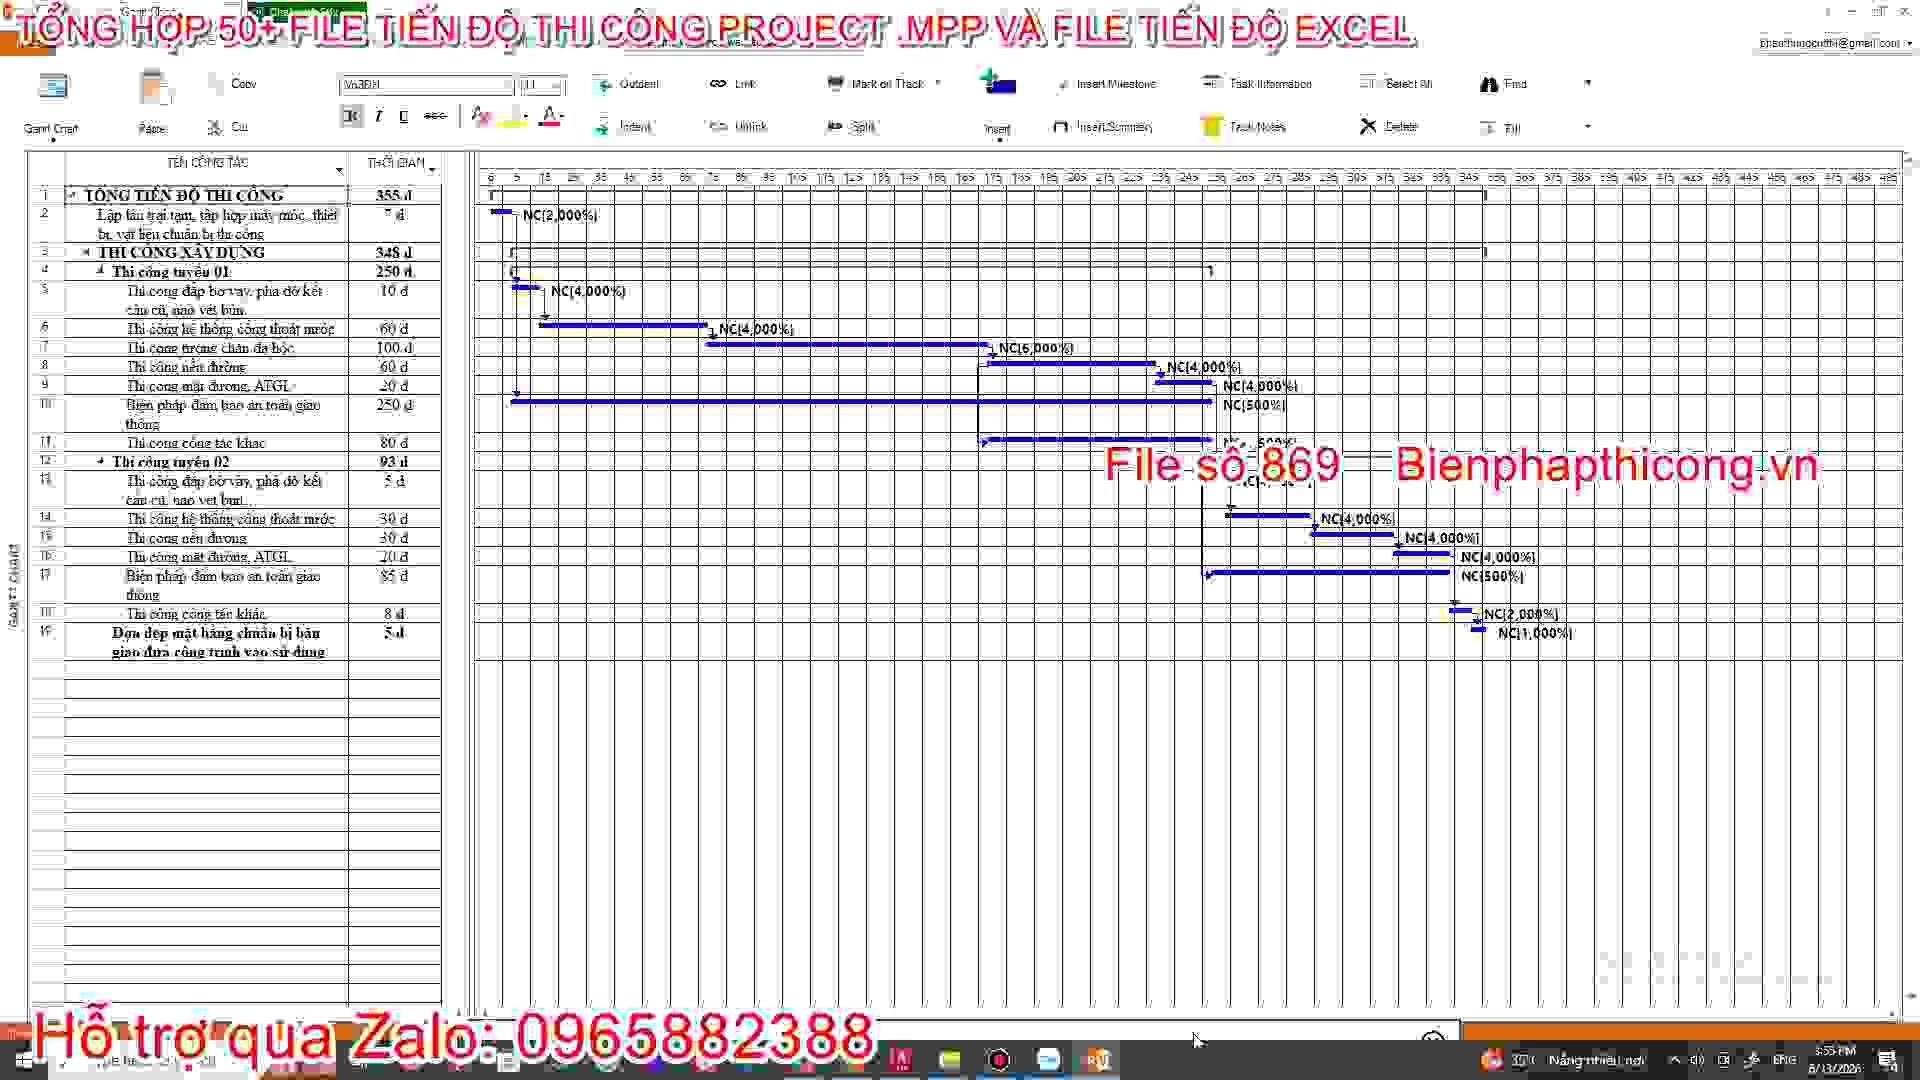Click the taskbar clock showing 3:55 PM
Viewport: 1920px width, 1080px height.
tap(1835, 1060)
